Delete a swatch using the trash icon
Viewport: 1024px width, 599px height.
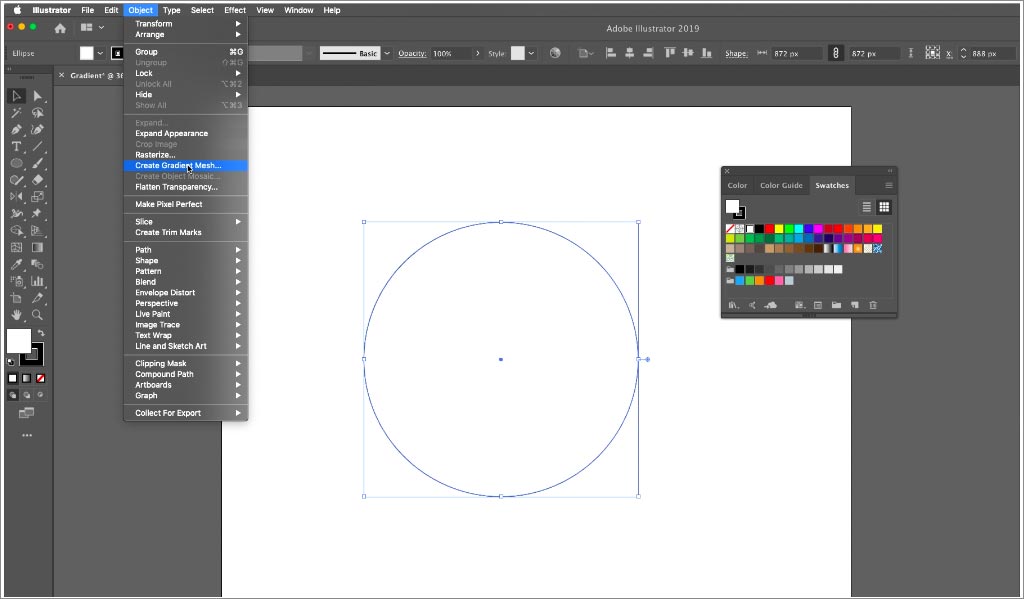[x=873, y=304]
